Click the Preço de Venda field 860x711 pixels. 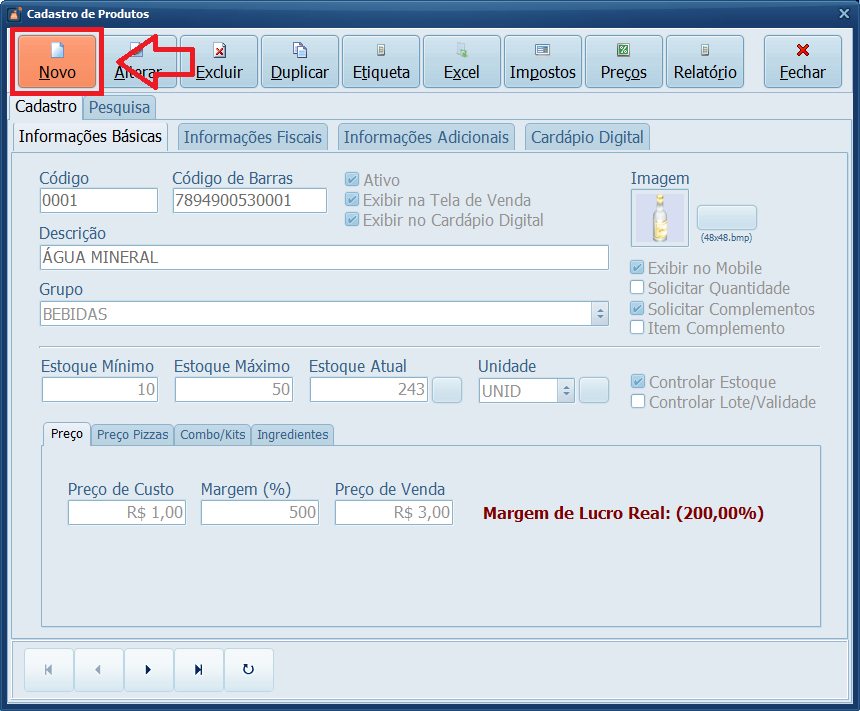coord(394,512)
